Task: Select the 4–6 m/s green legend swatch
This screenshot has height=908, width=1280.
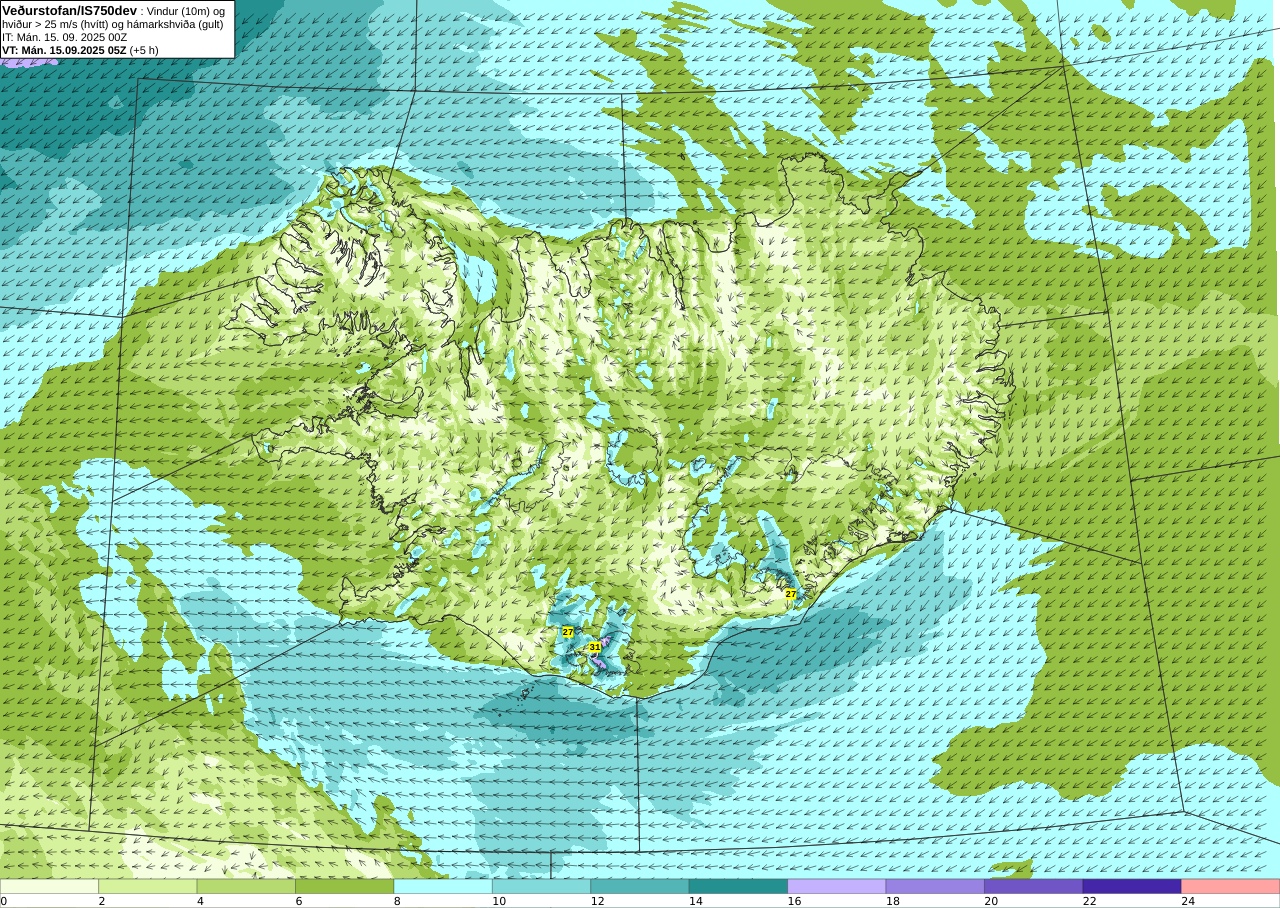Action: tap(246, 886)
